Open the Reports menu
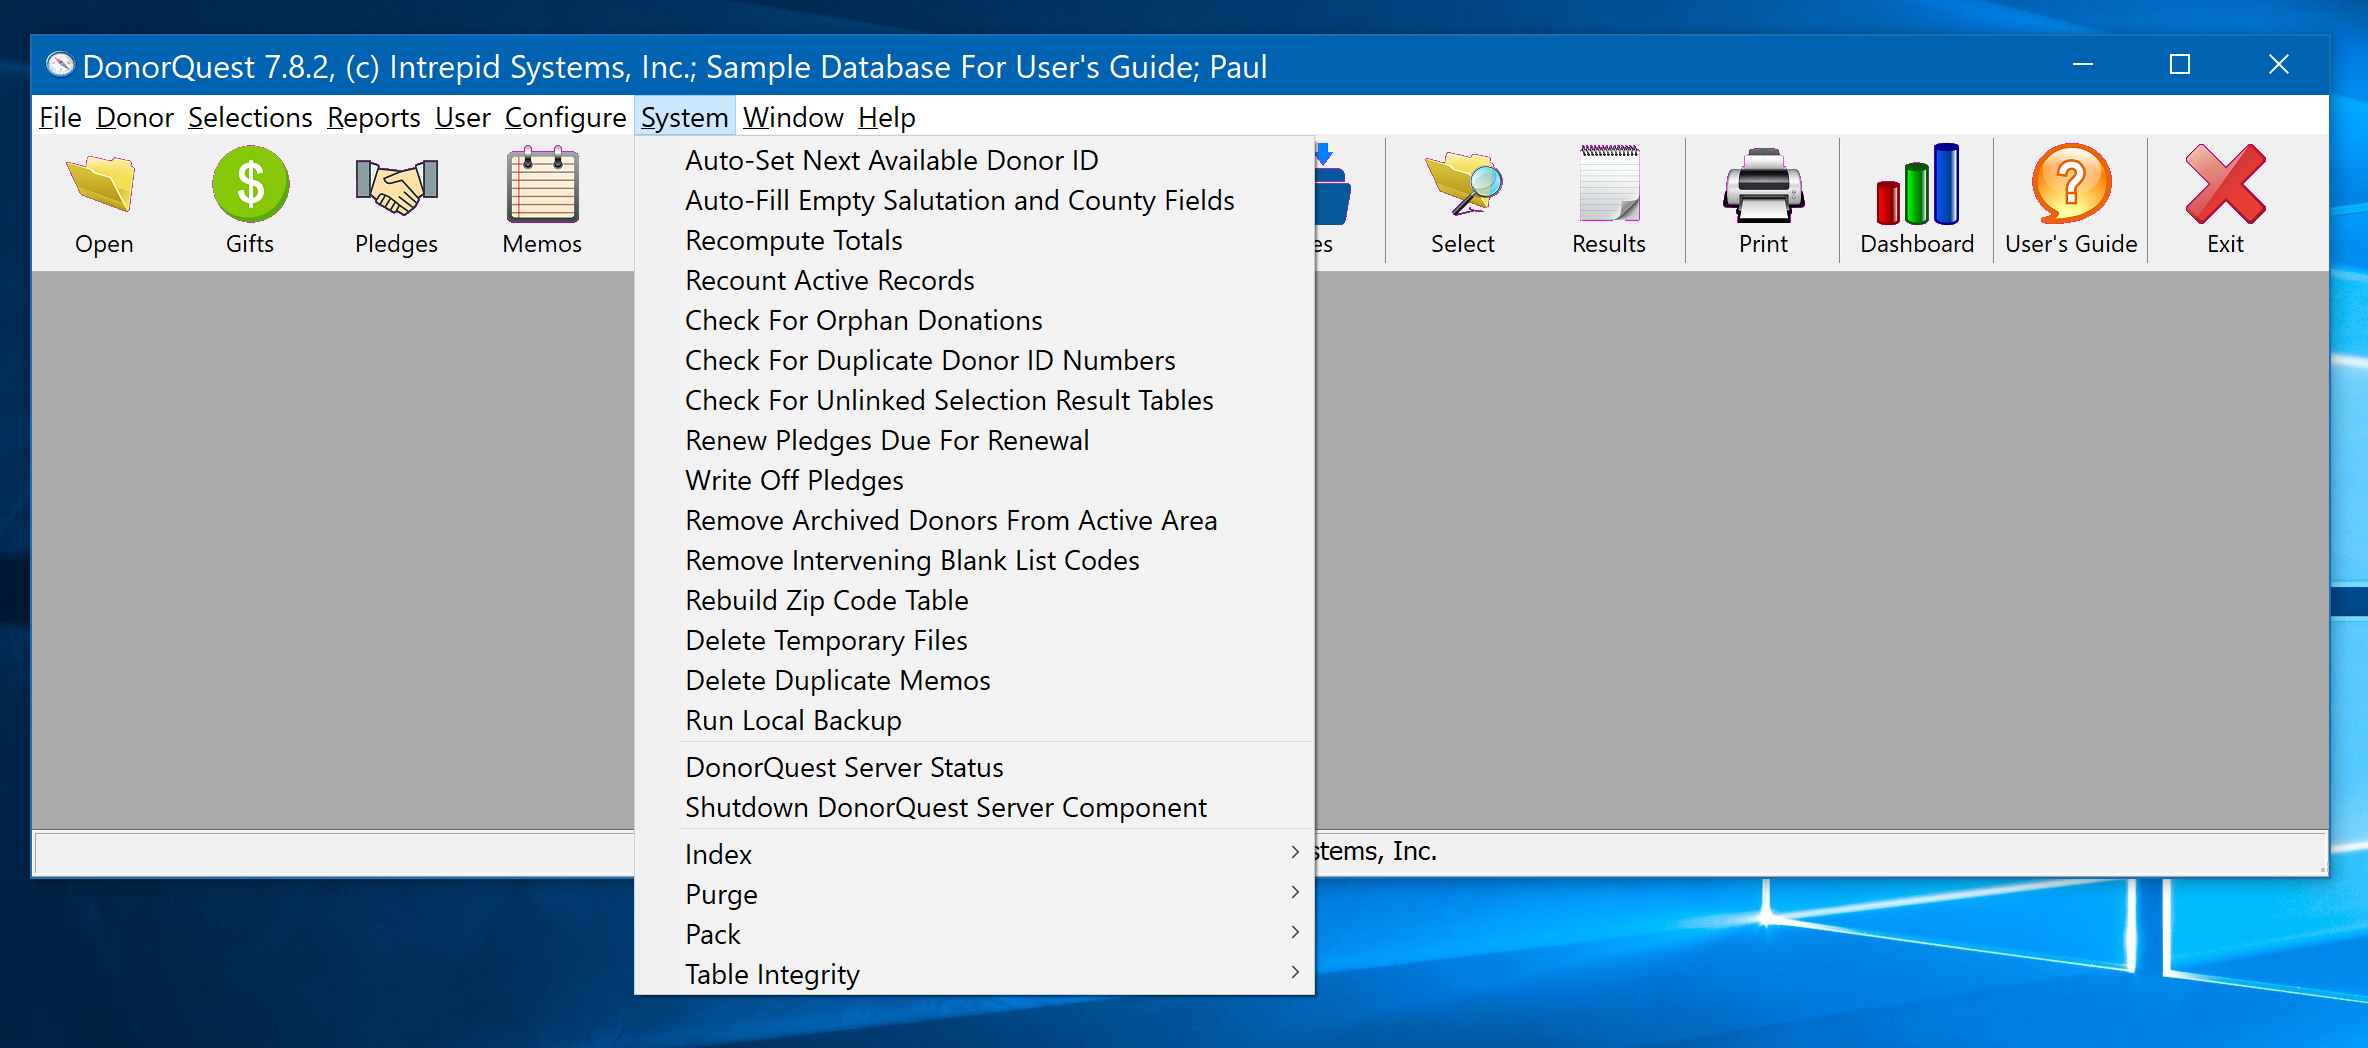Viewport: 2368px width, 1048px height. [373, 117]
